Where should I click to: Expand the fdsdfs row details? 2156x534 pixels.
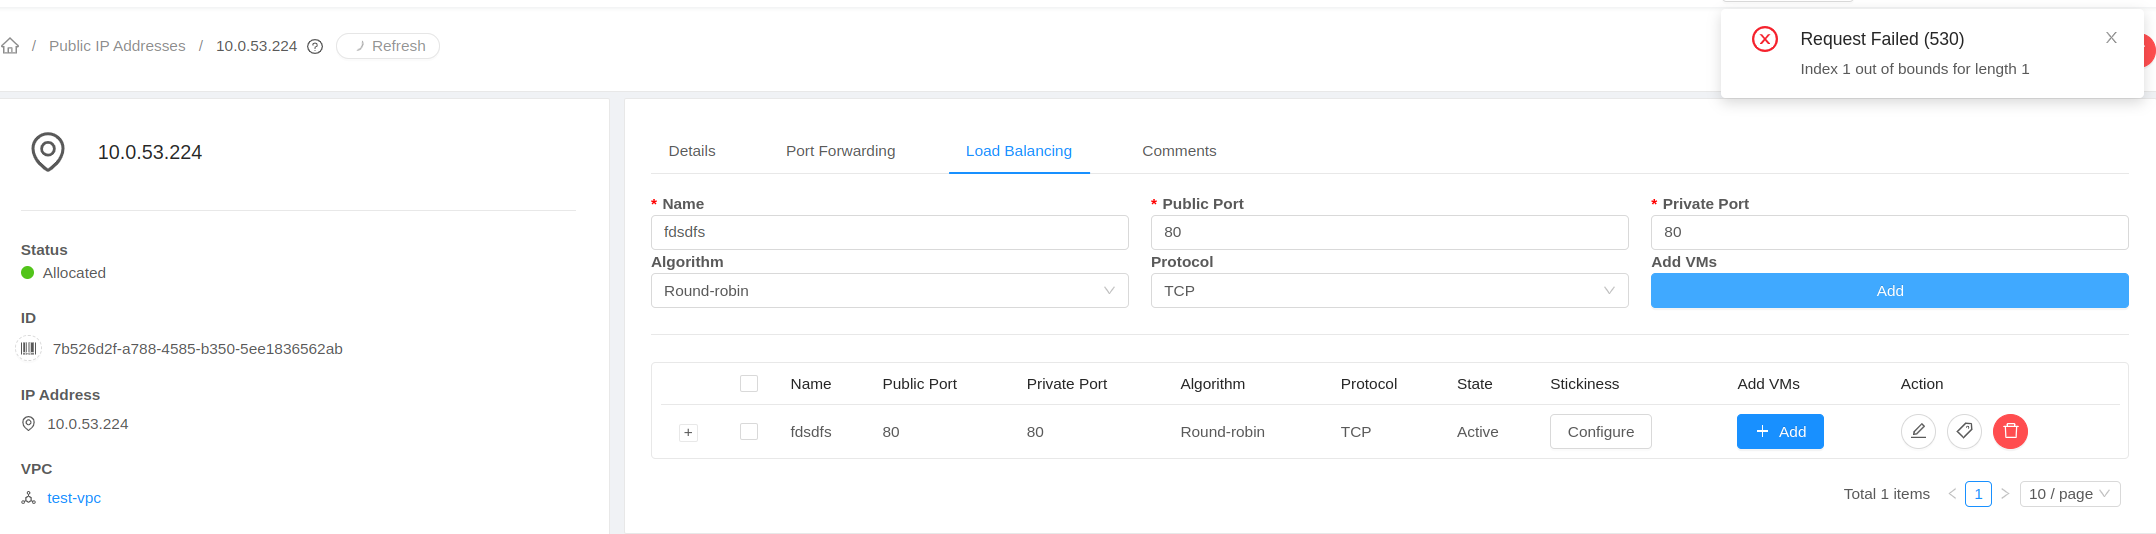tap(688, 433)
